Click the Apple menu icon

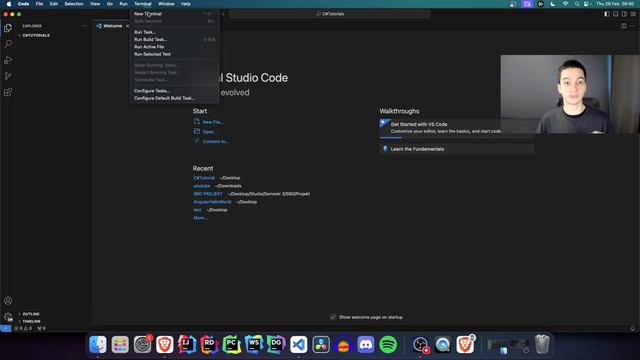9,4
